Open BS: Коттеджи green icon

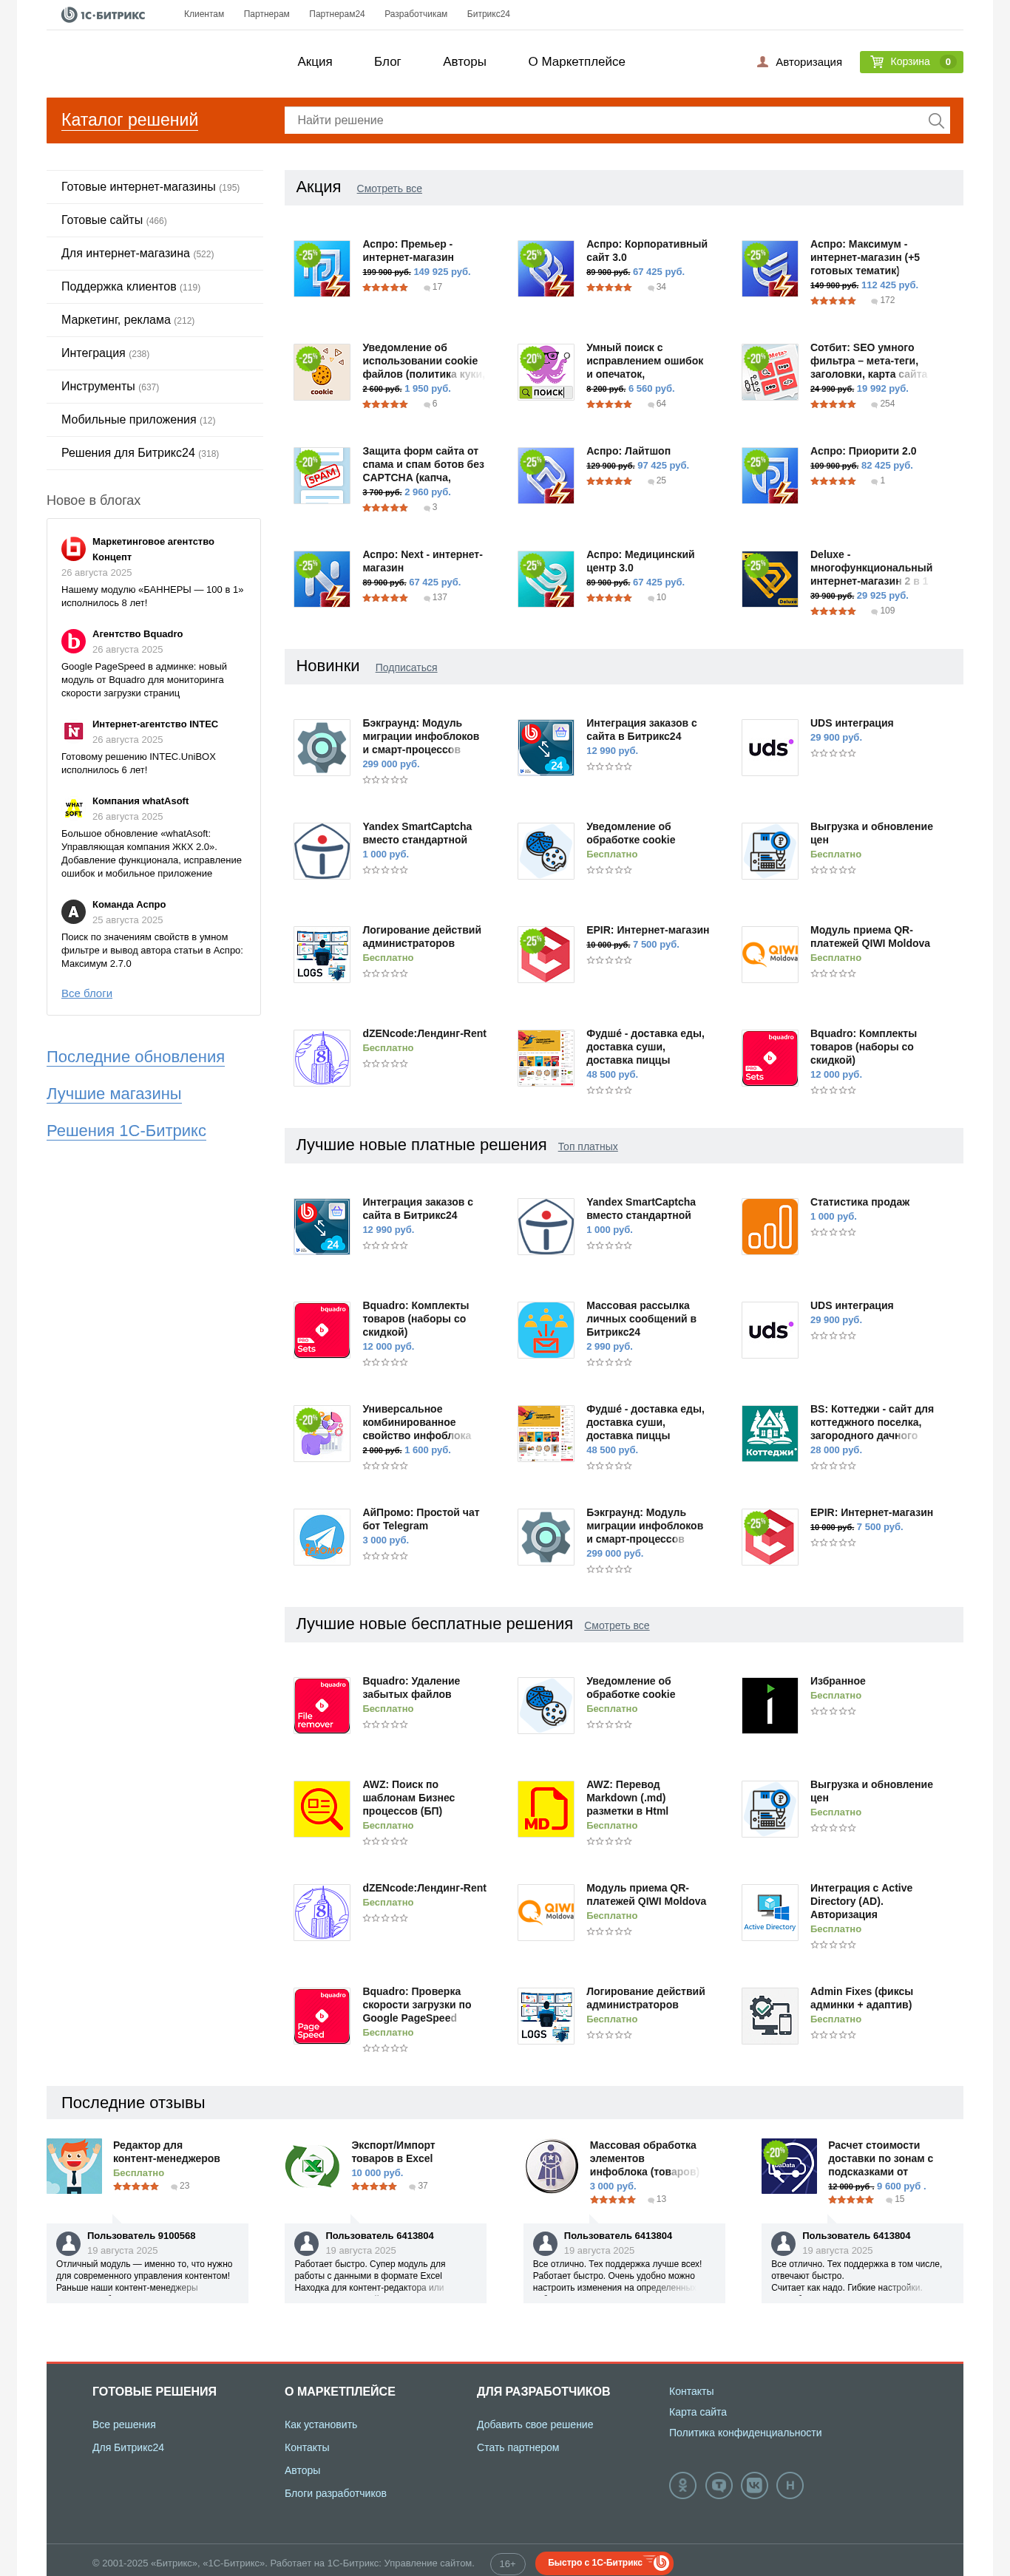click(x=770, y=1433)
